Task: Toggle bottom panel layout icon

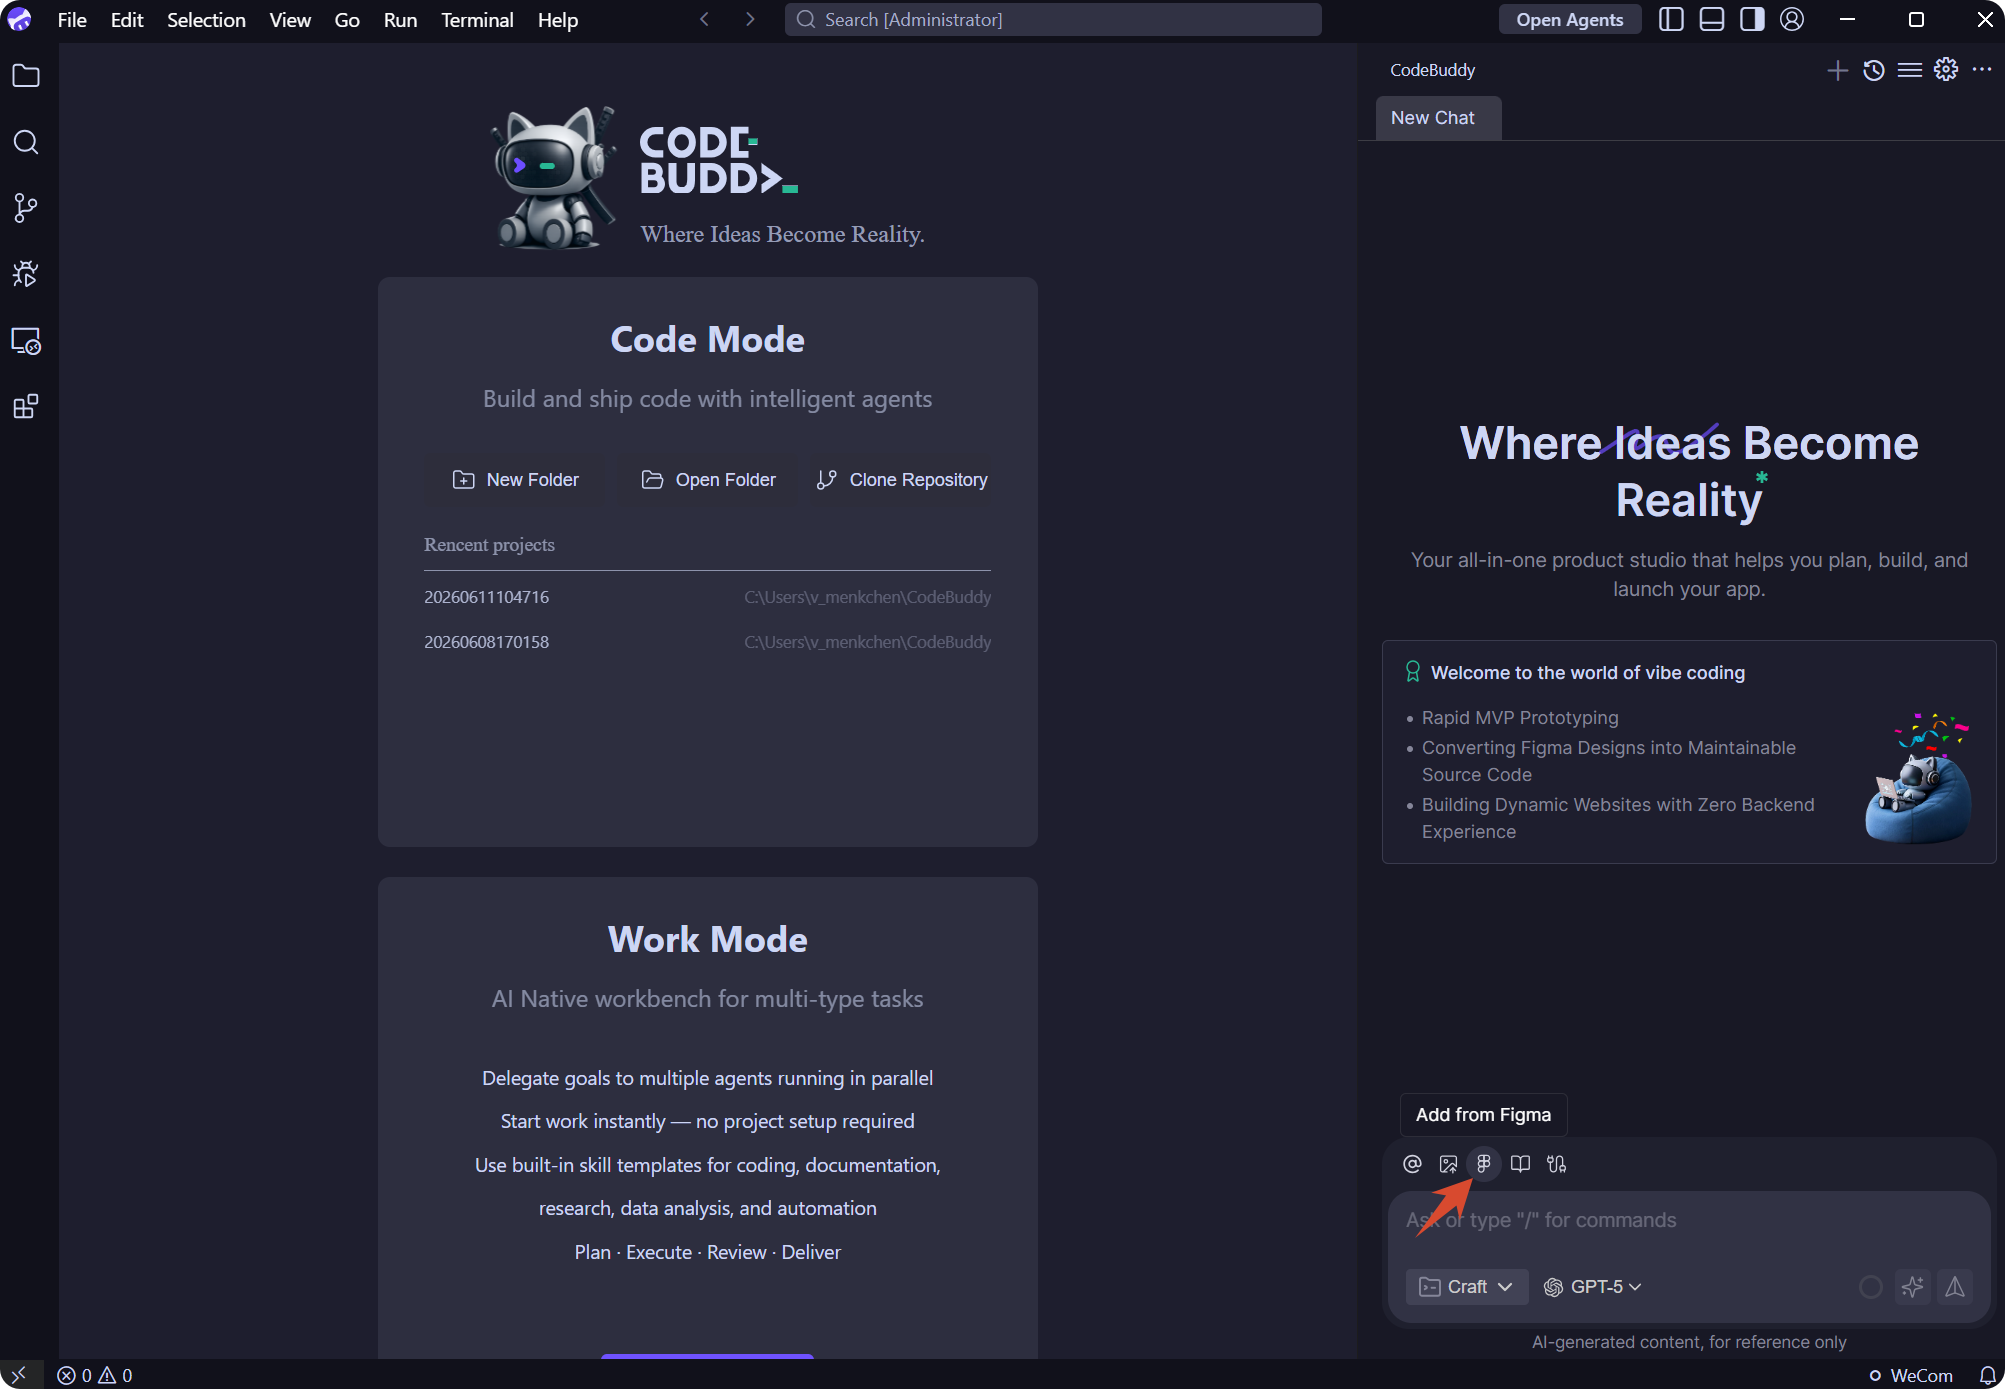Action: pos(1712,20)
